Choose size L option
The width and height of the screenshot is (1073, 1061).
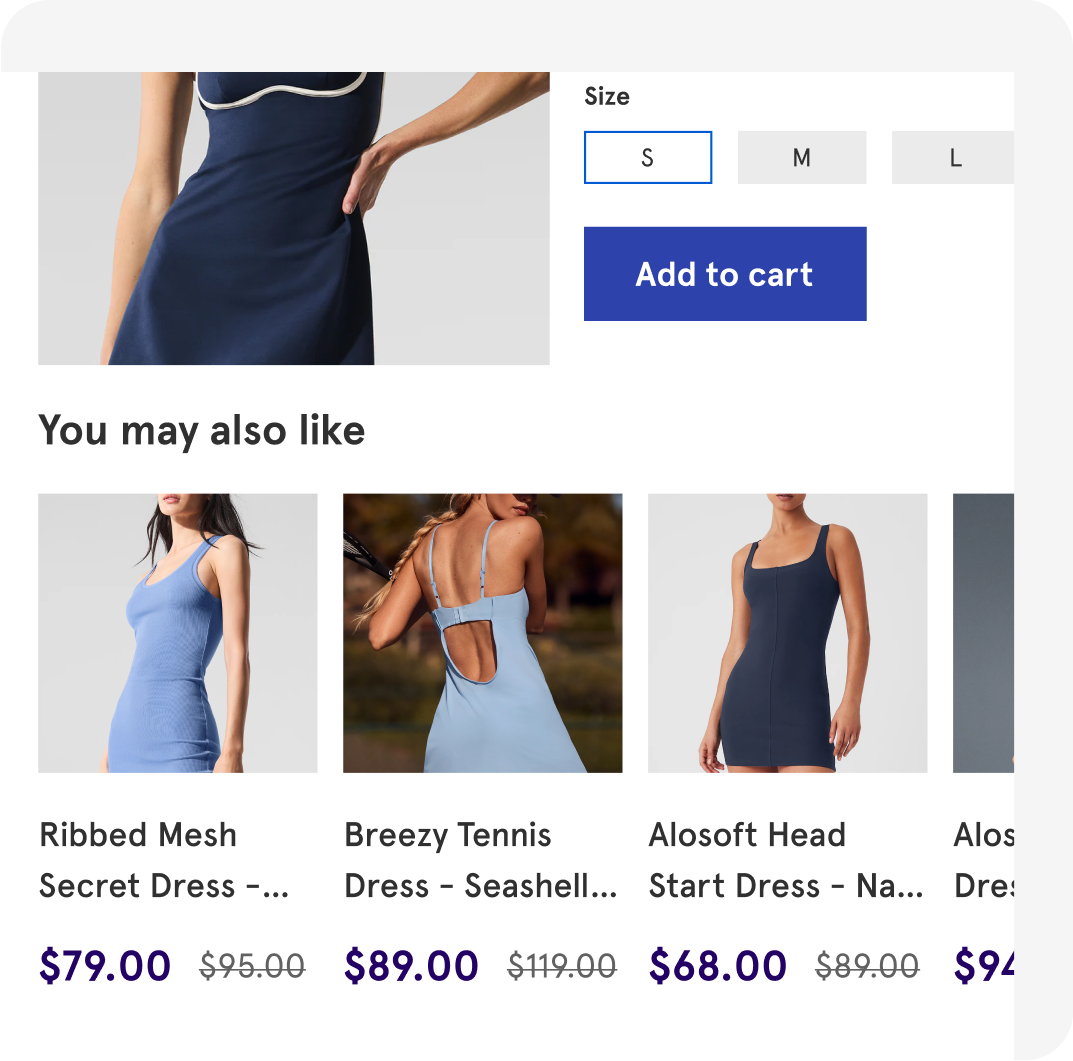coord(953,157)
